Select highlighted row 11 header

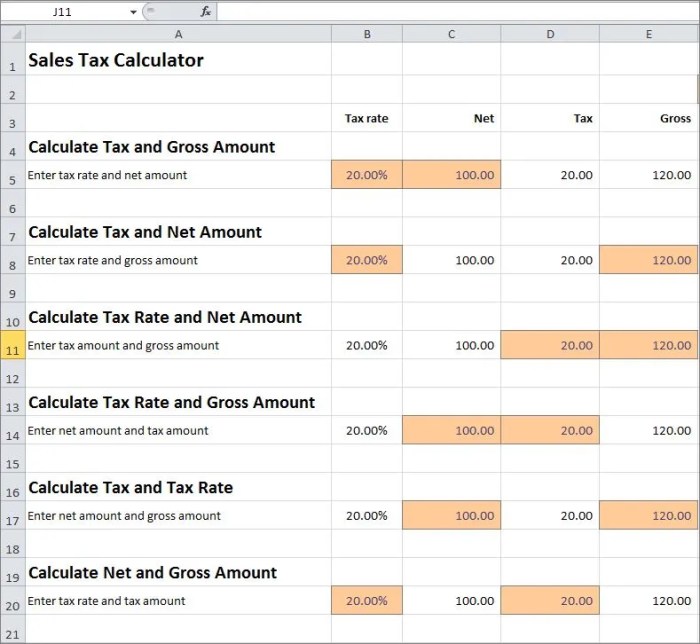click(13, 345)
